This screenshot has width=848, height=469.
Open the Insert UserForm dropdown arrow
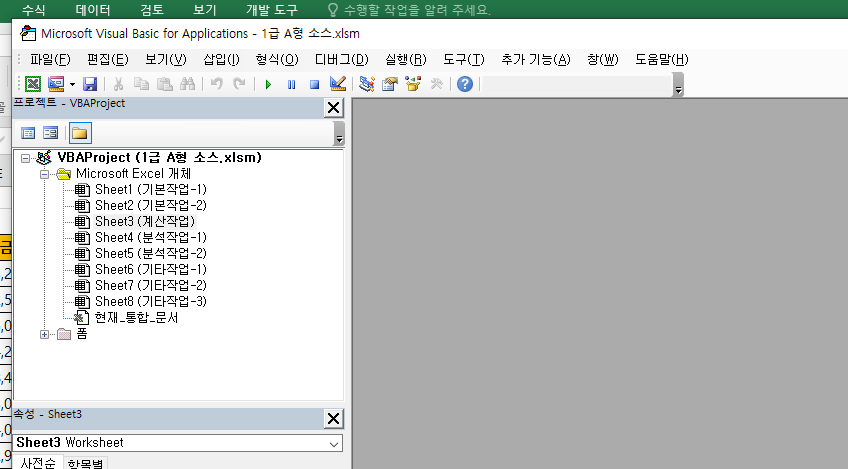click(x=72, y=84)
